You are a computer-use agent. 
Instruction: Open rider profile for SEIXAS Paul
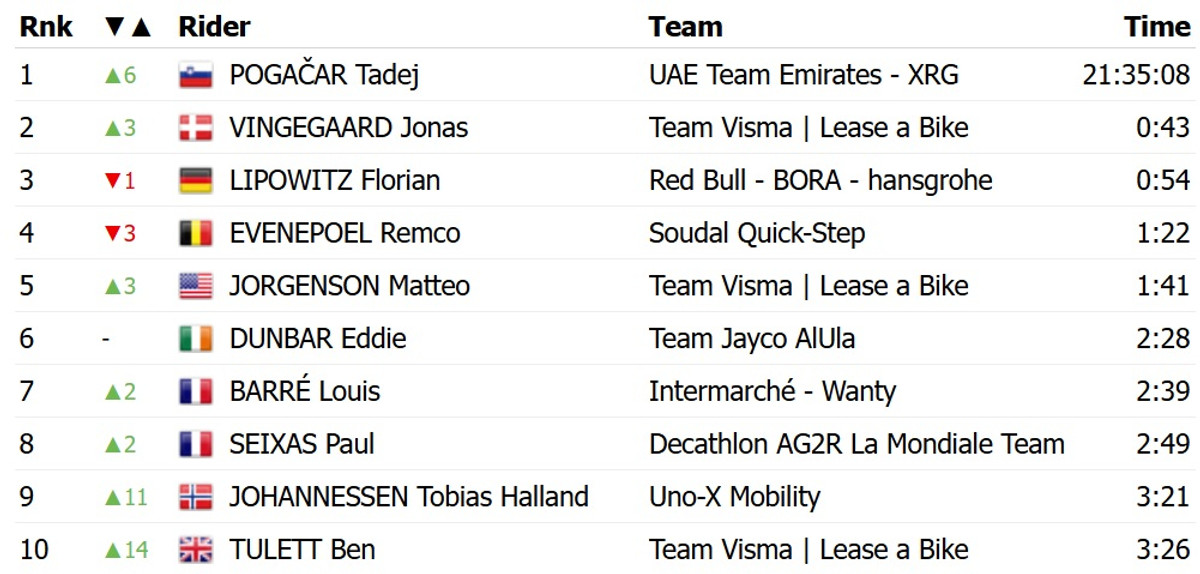[302, 444]
